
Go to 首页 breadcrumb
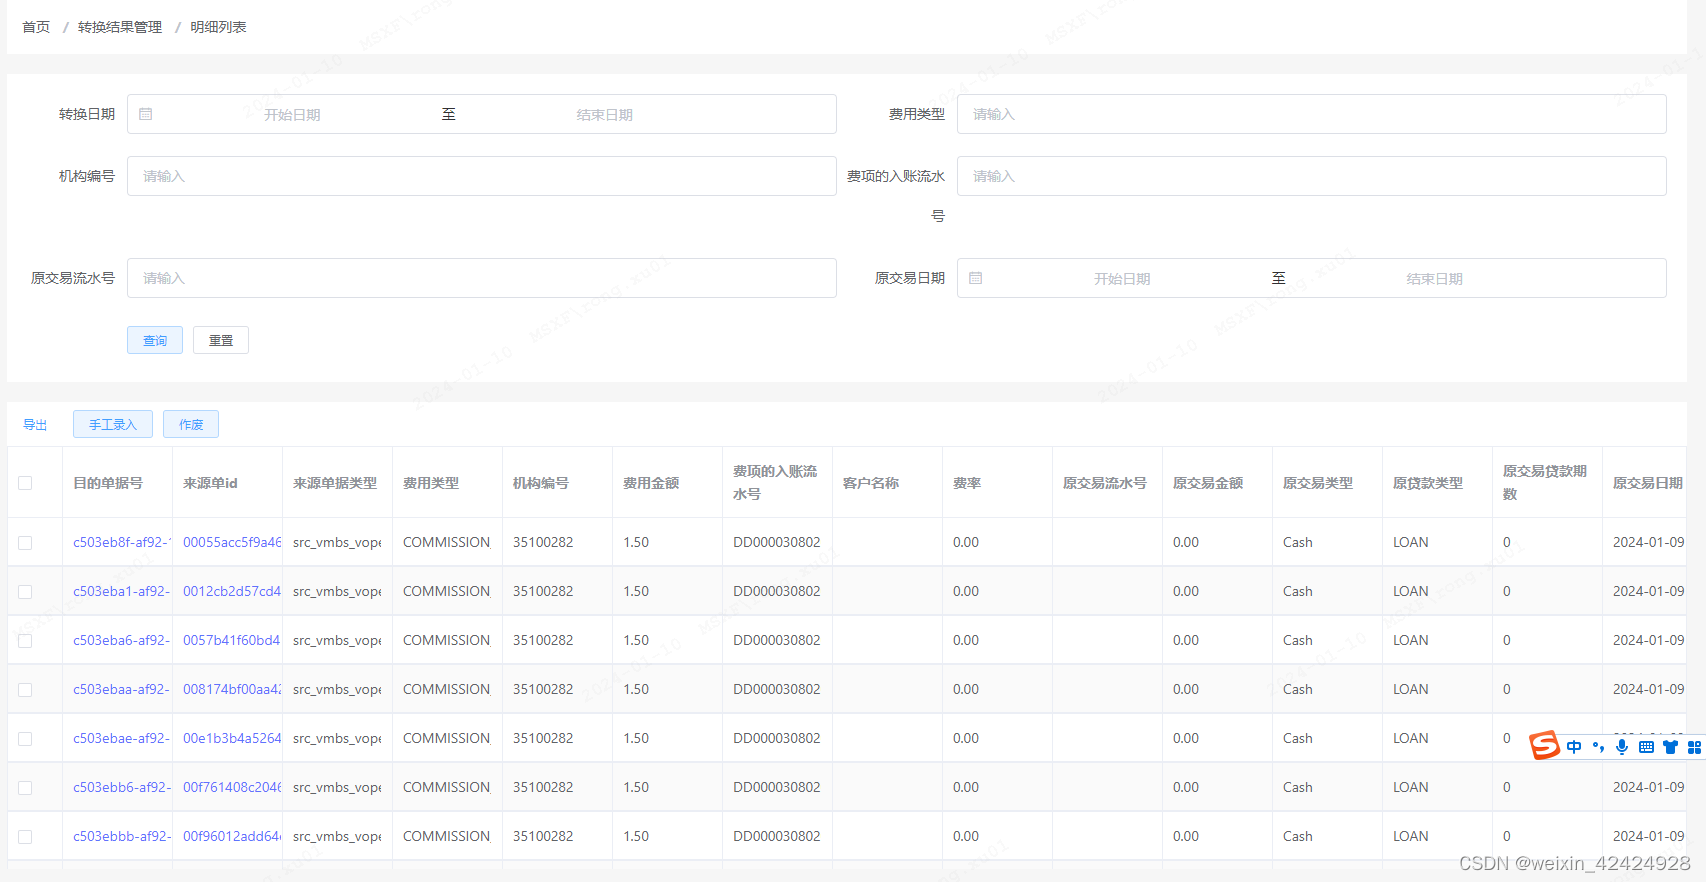(36, 27)
